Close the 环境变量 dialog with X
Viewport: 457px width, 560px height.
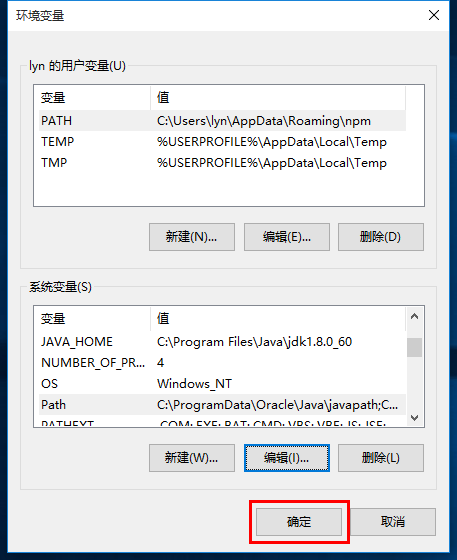pyautogui.click(x=434, y=15)
